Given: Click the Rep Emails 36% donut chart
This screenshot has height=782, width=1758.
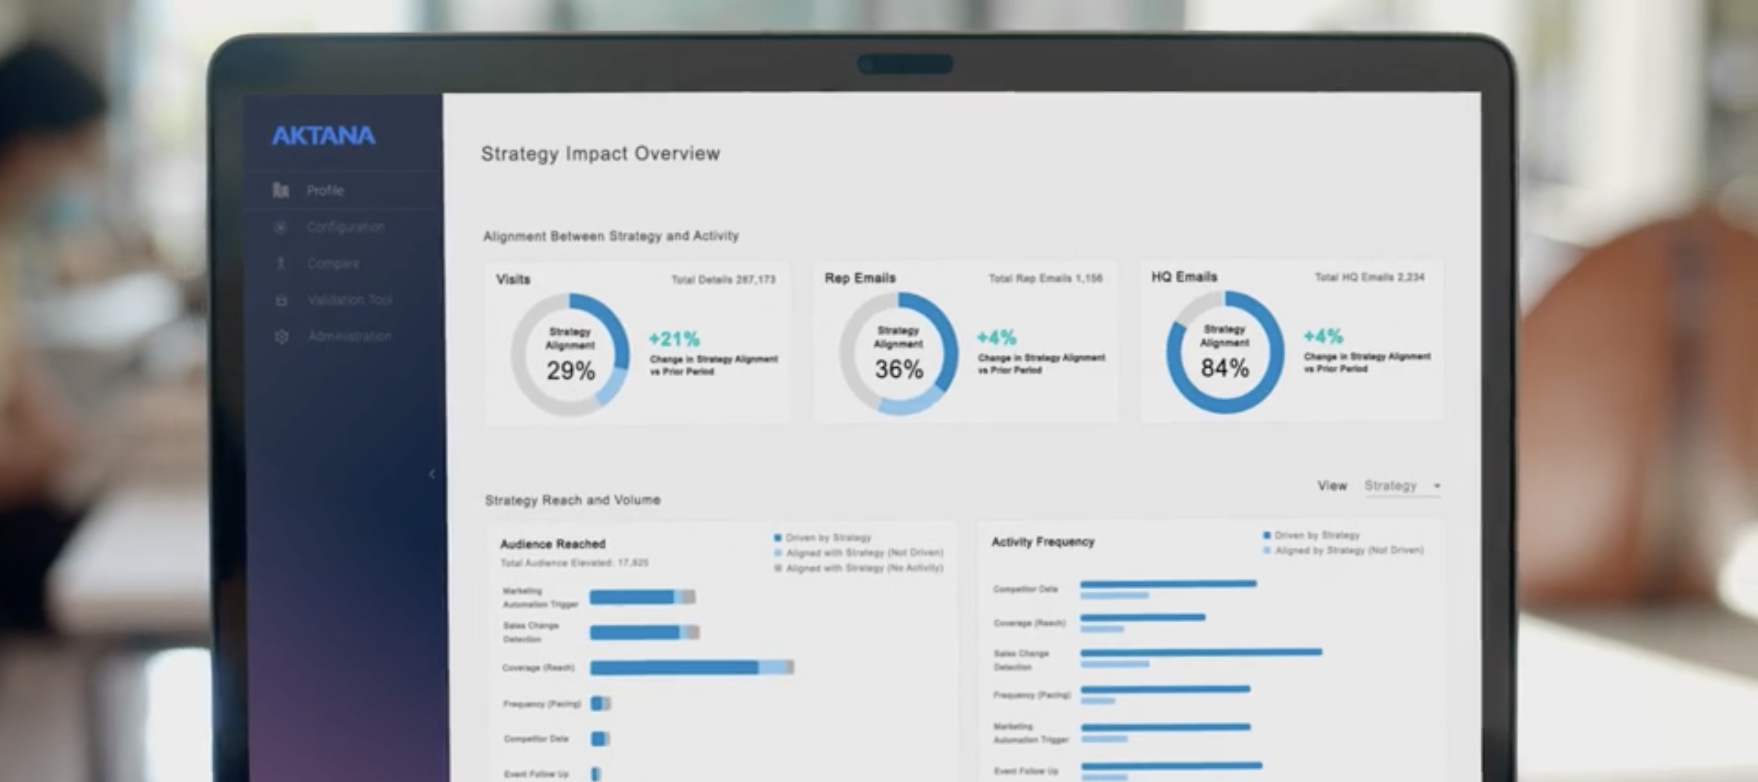Looking at the screenshot, I should coord(898,353).
